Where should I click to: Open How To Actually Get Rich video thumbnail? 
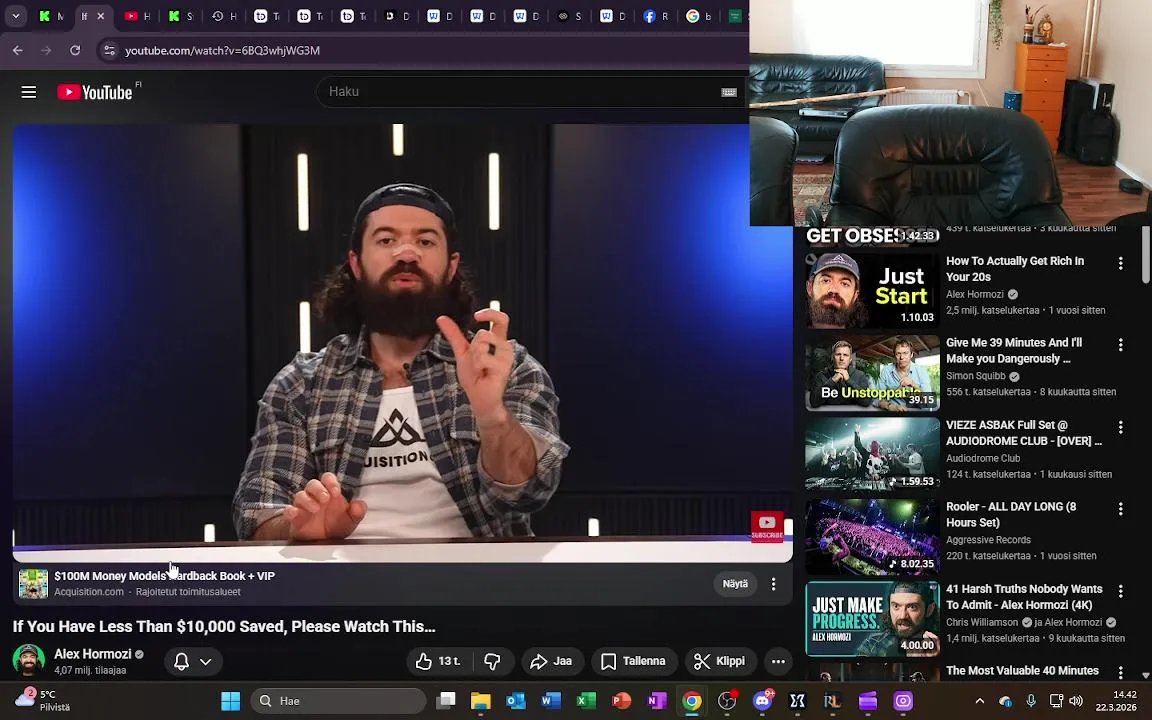[x=872, y=291]
